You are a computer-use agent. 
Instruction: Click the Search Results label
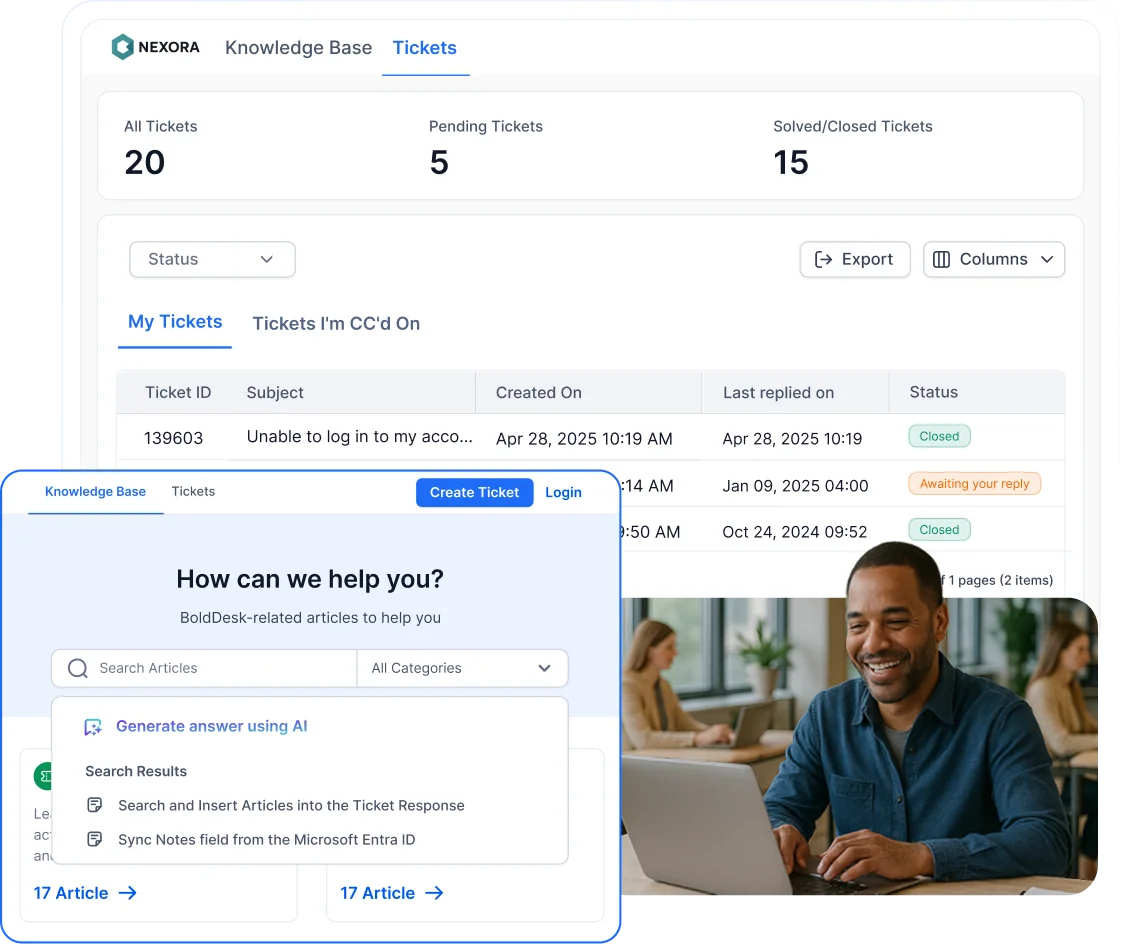tap(136, 771)
